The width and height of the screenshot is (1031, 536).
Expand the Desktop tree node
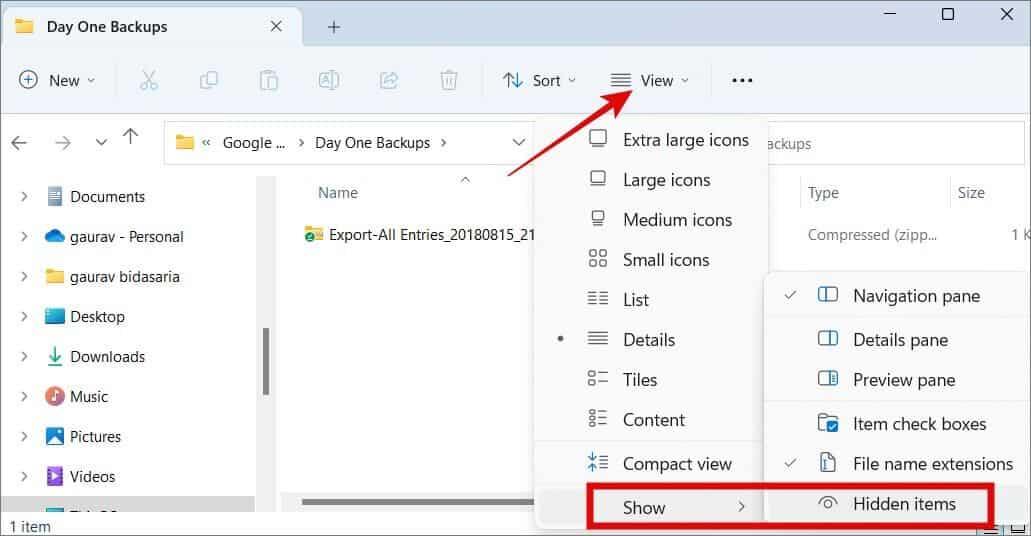[24, 316]
